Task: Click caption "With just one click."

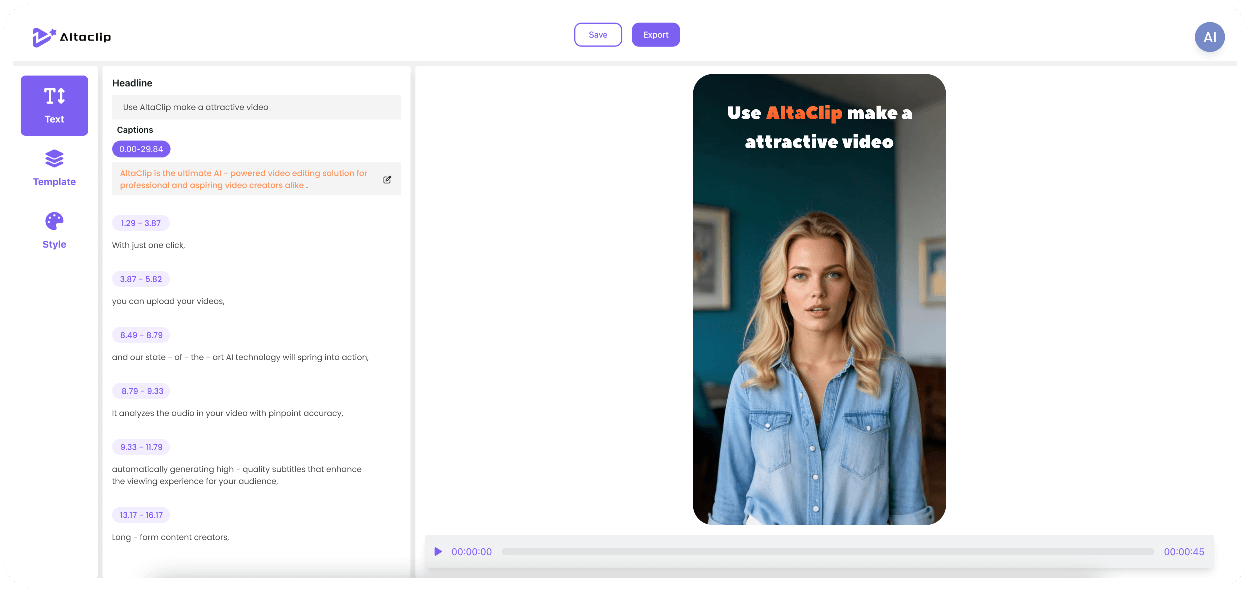Action: click(x=149, y=245)
